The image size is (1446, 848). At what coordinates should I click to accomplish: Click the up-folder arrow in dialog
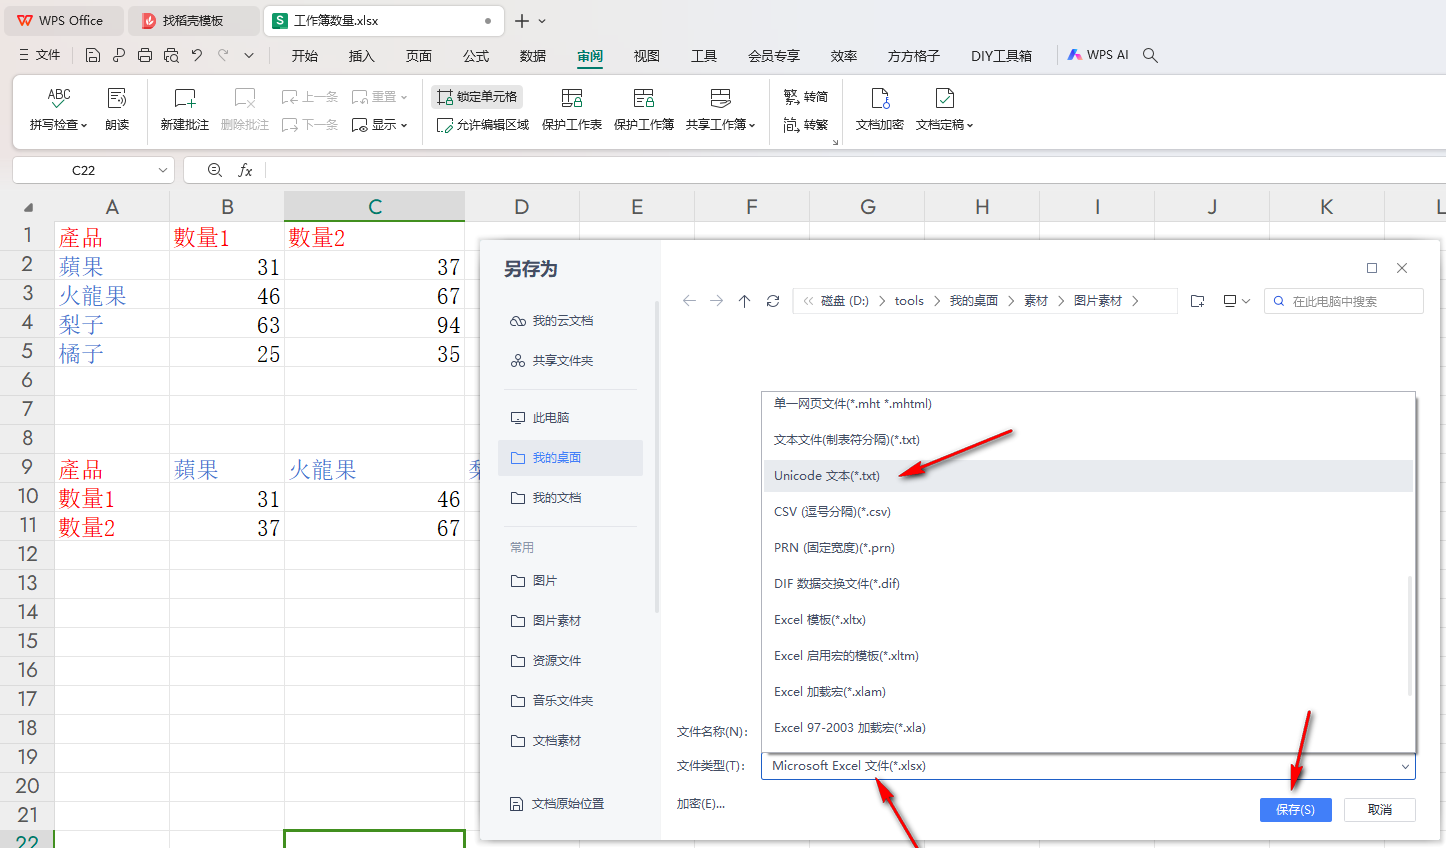(x=744, y=301)
